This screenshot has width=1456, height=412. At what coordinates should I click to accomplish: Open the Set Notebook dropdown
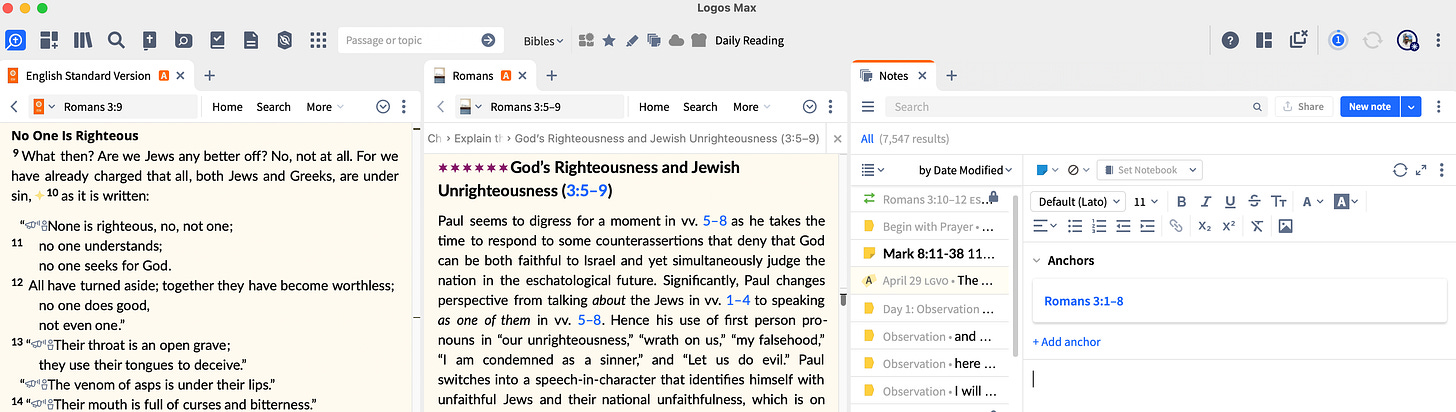coord(1149,170)
